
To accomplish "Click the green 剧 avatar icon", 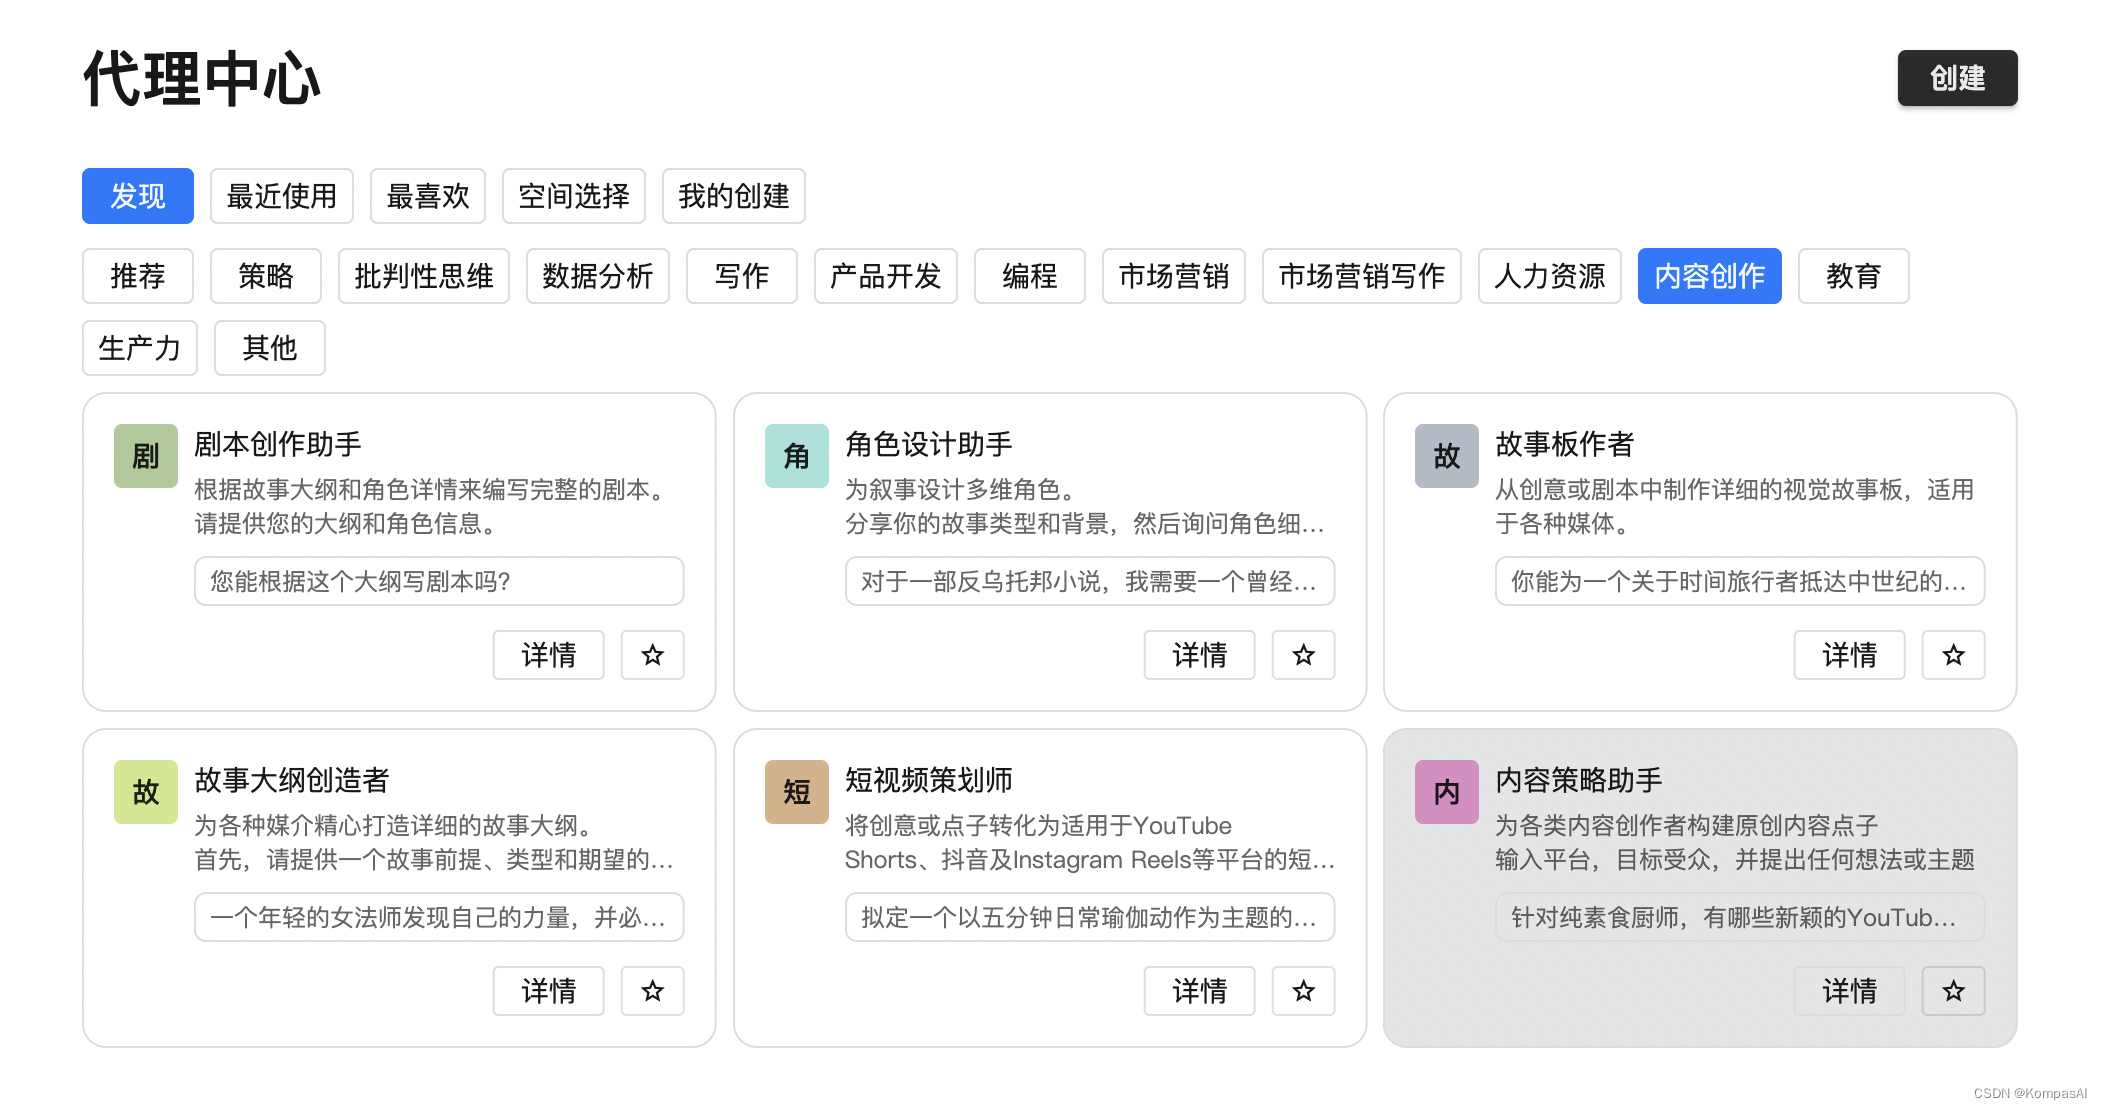I will click(x=146, y=456).
